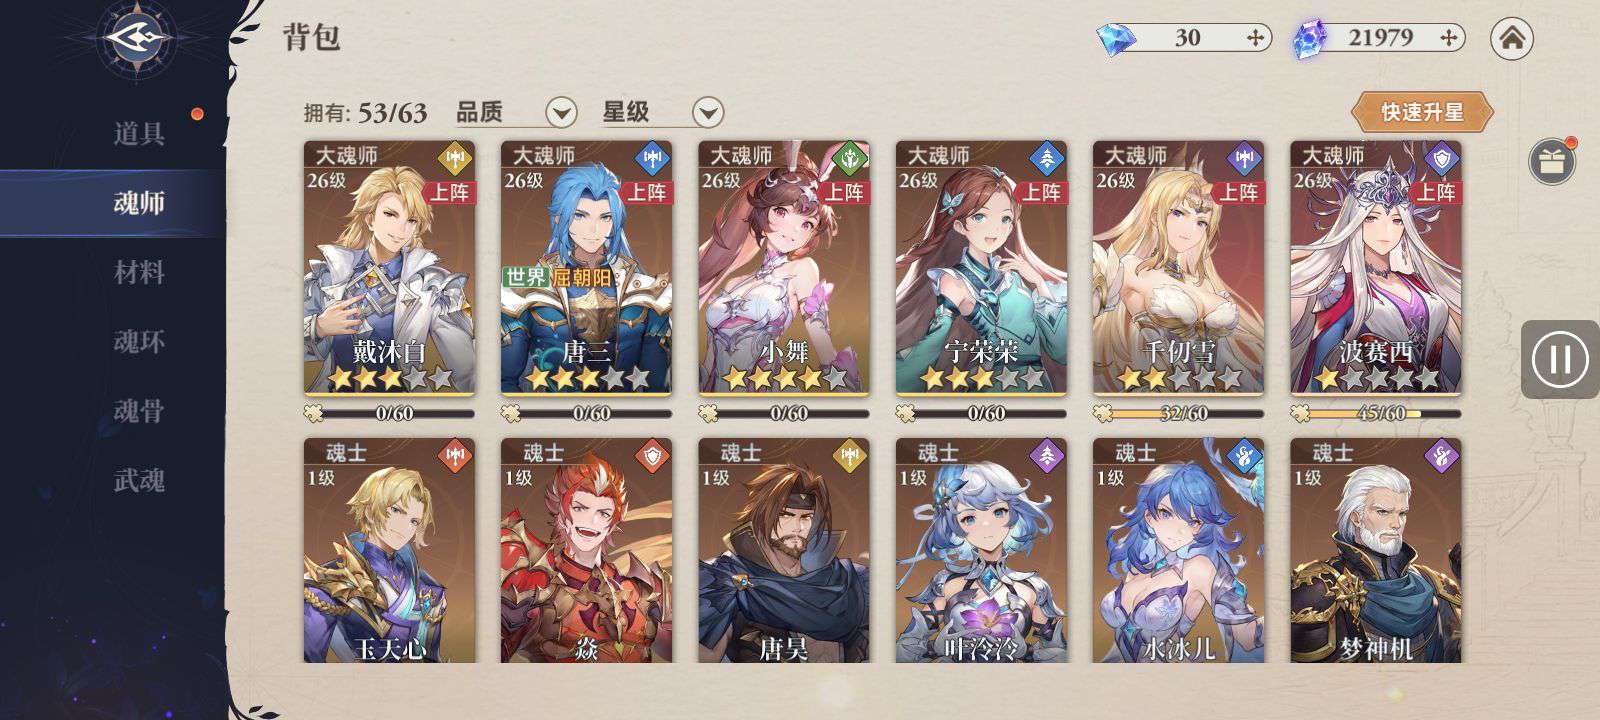The width and height of the screenshot is (1600, 720).
Task: Open the 材料 materials tab
Action: pyautogui.click(x=139, y=272)
